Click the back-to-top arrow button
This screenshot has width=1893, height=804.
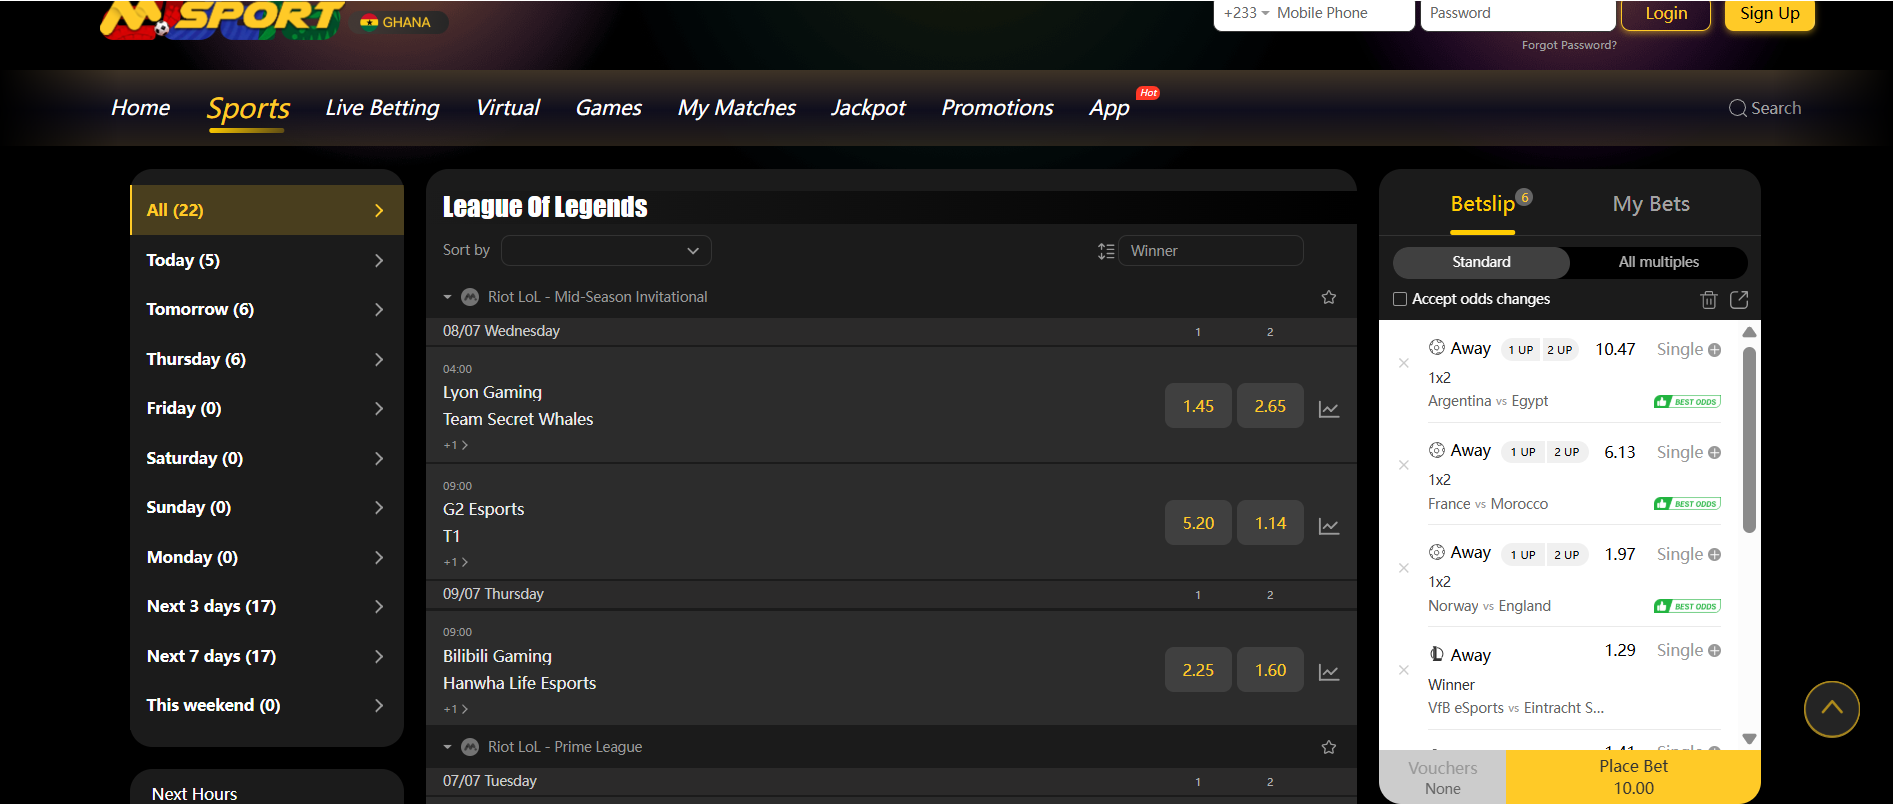(1831, 709)
